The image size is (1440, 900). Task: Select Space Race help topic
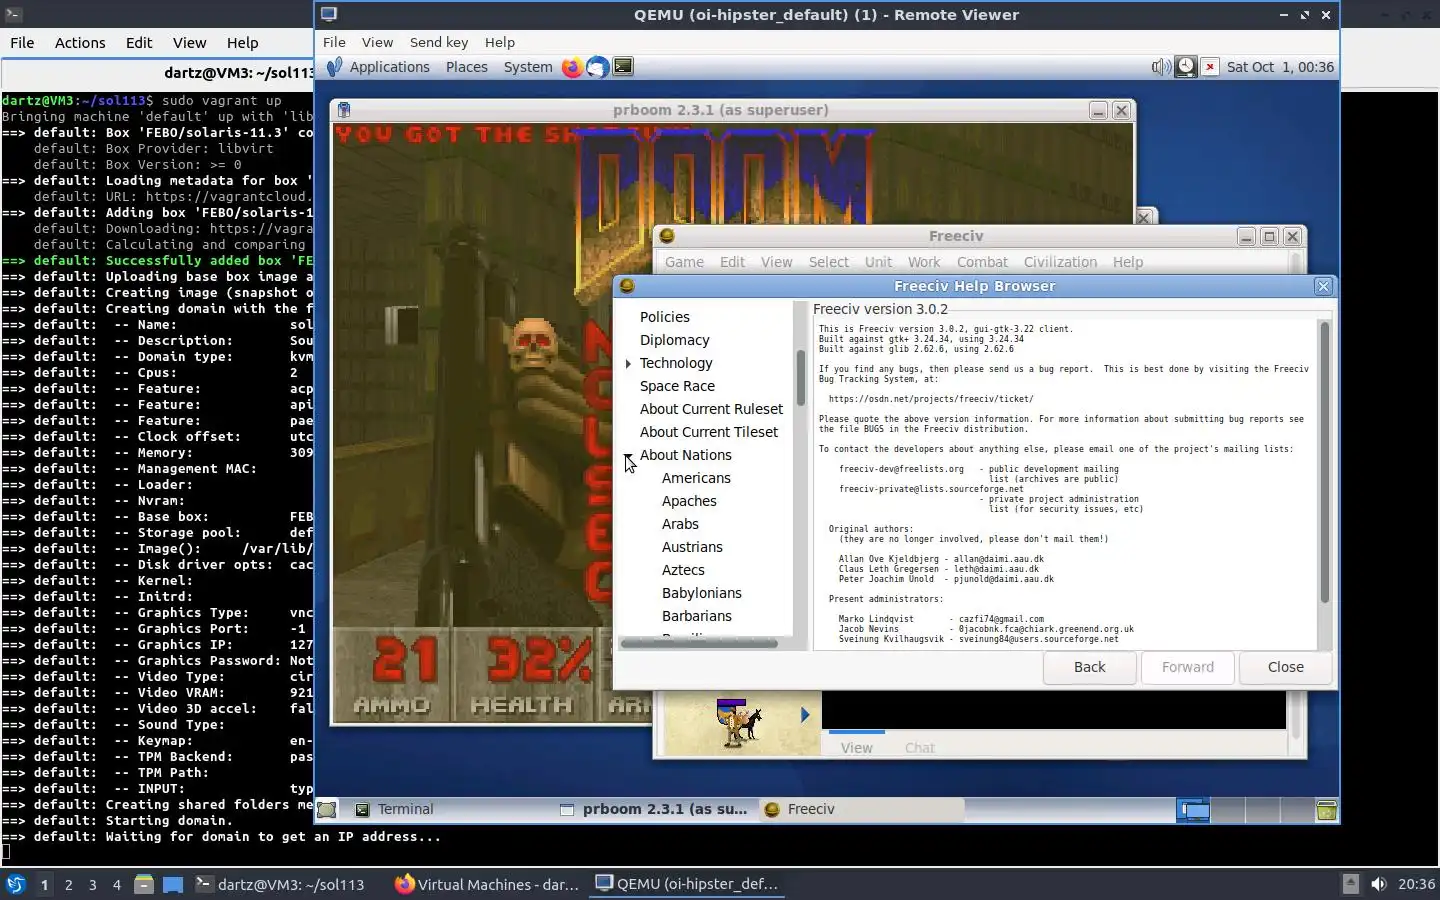677,386
